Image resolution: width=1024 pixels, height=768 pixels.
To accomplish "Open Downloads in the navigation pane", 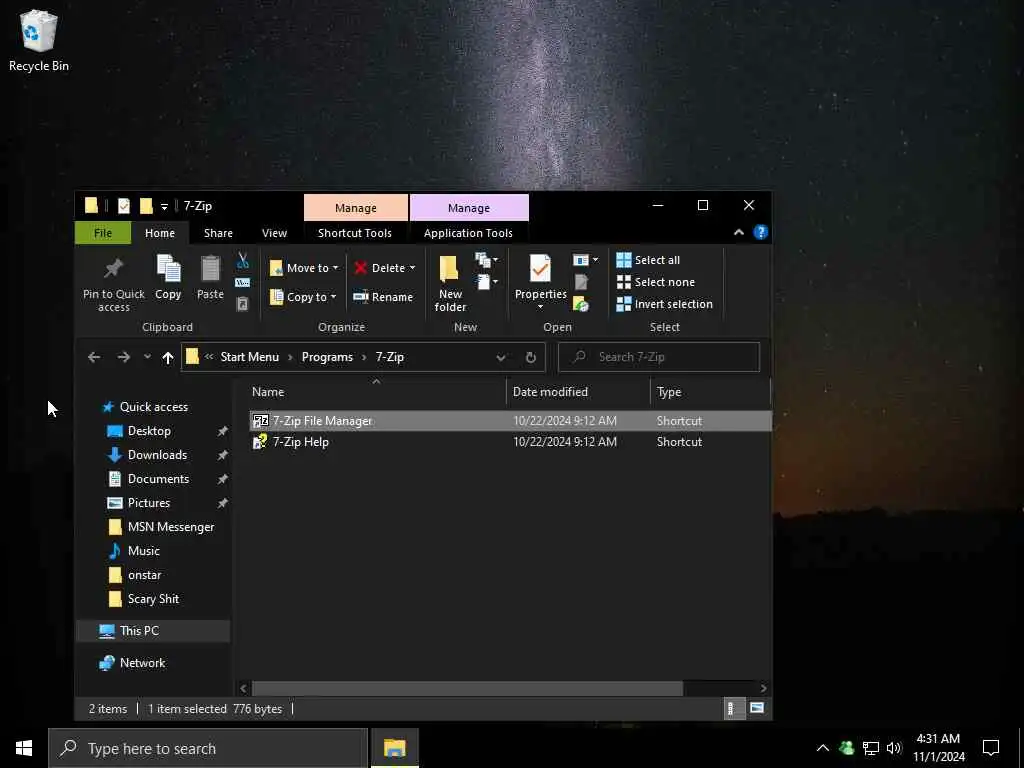I will [157, 455].
